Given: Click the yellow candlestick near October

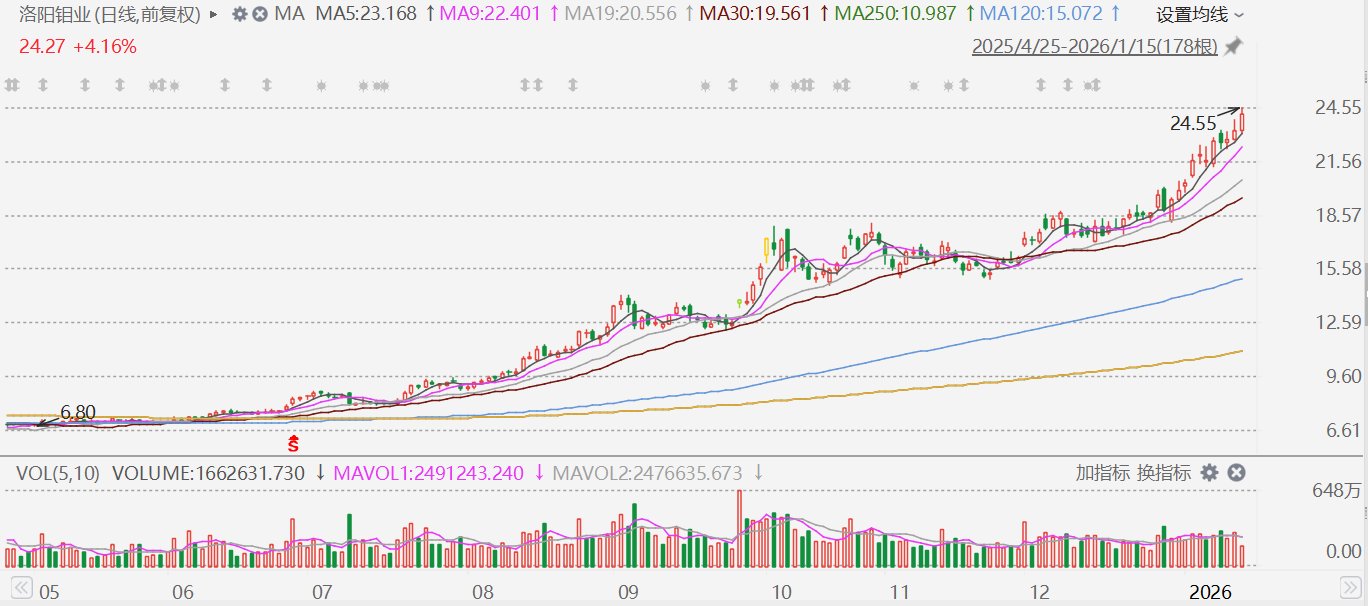Looking at the screenshot, I should 768,246.
